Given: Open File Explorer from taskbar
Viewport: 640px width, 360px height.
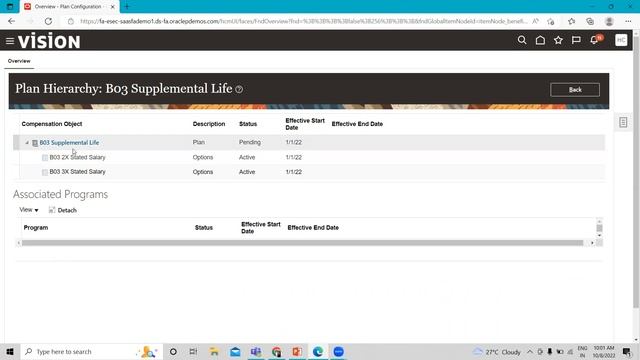Looking at the screenshot, I should tap(214, 351).
